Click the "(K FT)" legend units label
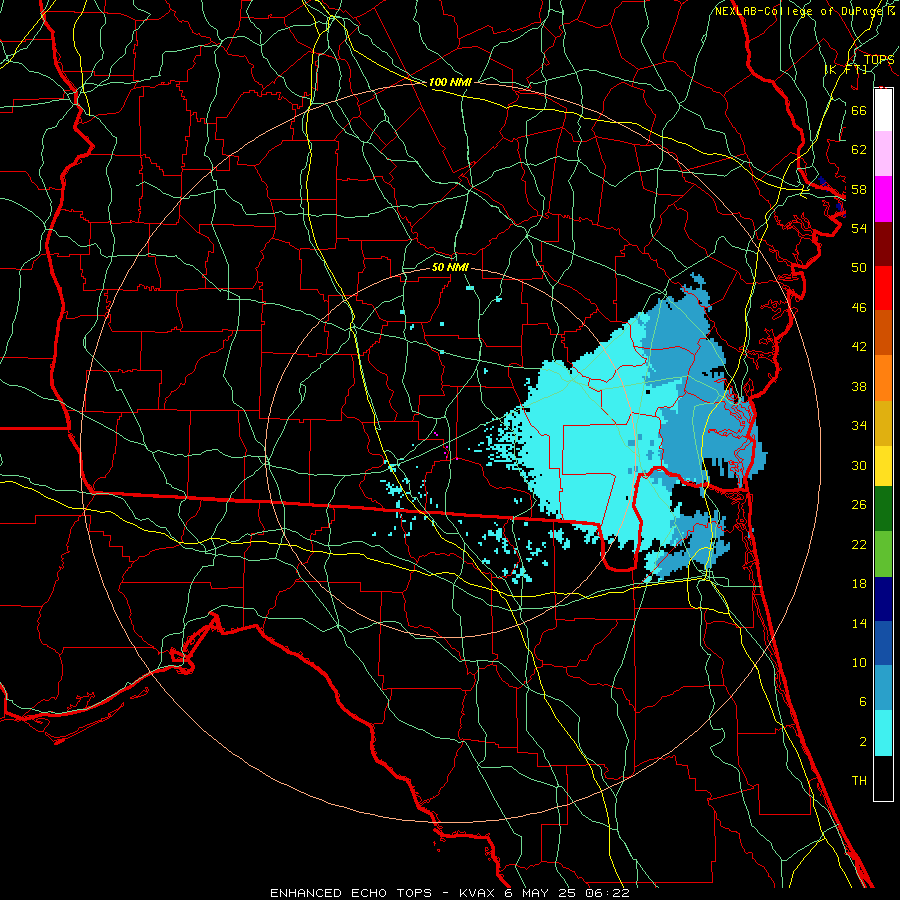The width and height of the screenshot is (900, 900). pos(846,69)
